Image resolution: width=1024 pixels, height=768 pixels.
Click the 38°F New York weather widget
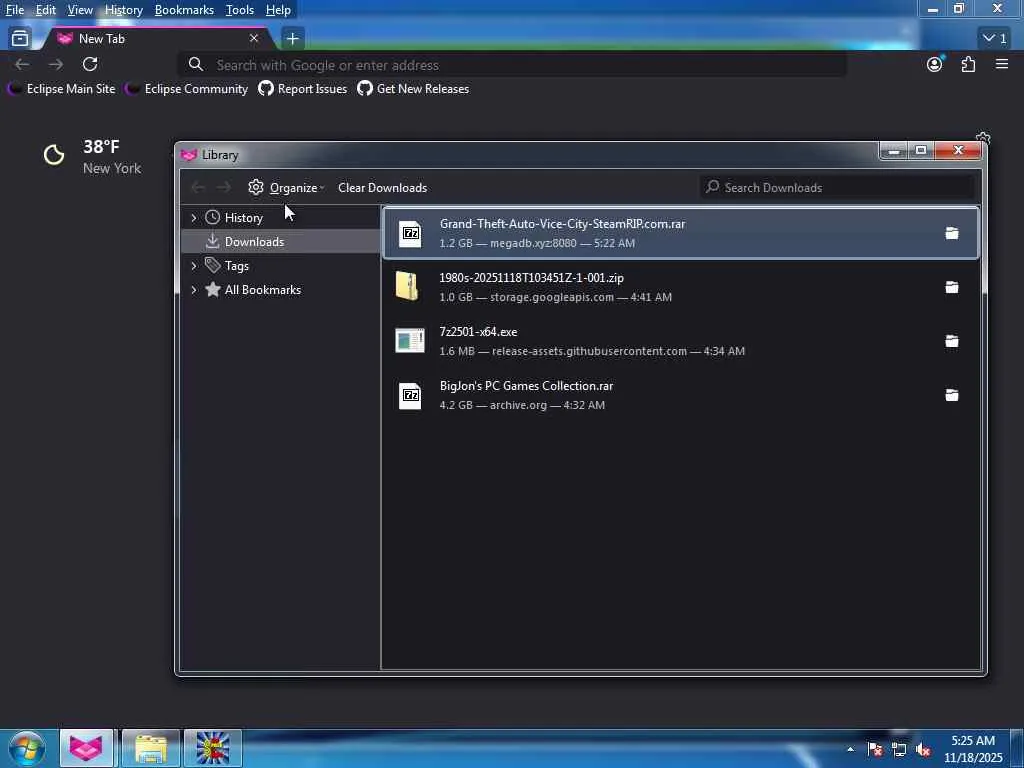point(92,157)
